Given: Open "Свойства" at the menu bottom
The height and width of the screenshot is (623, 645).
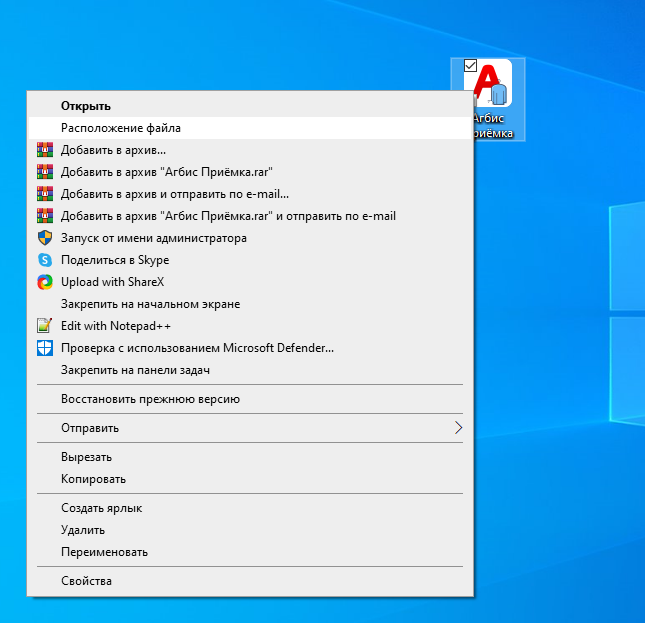Looking at the screenshot, I should coord(86,581).
